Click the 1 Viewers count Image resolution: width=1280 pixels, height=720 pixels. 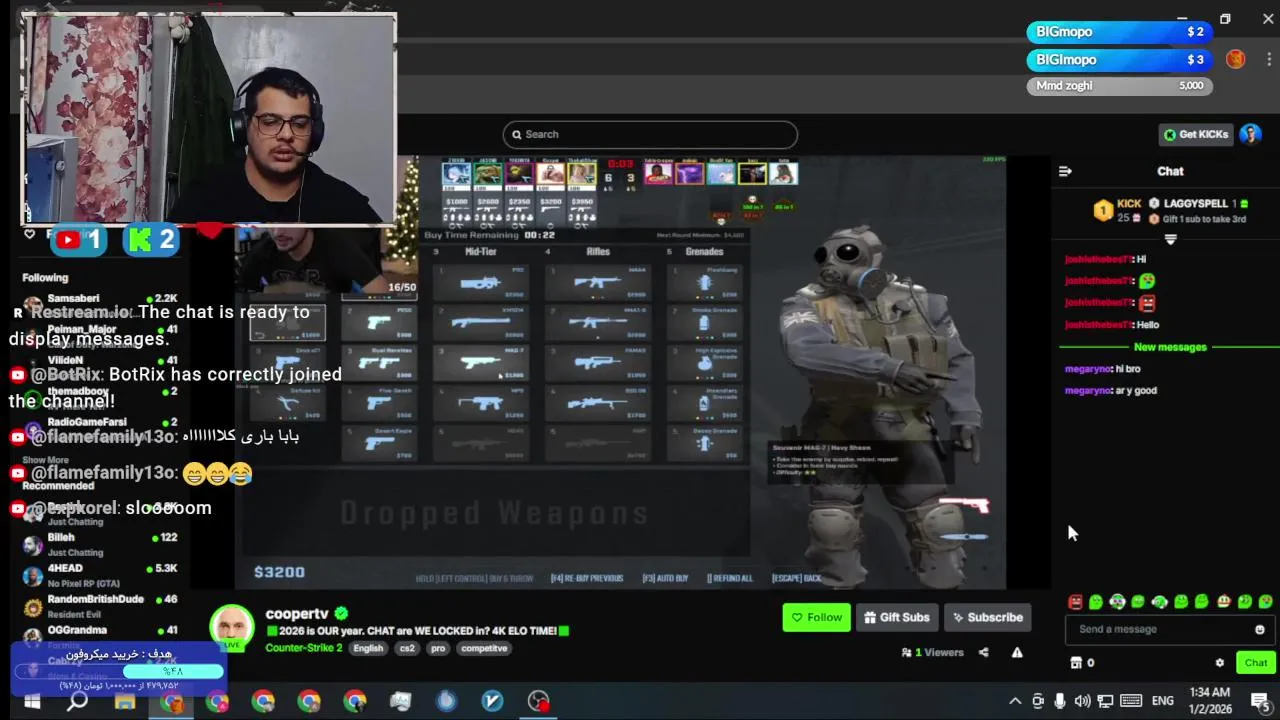(x=933, y=652)
